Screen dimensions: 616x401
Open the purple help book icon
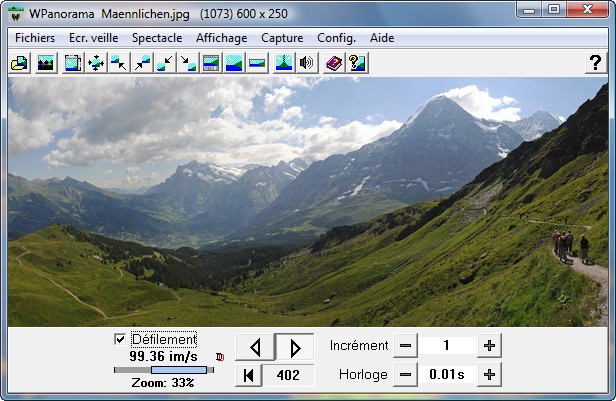tap(333, 63)
